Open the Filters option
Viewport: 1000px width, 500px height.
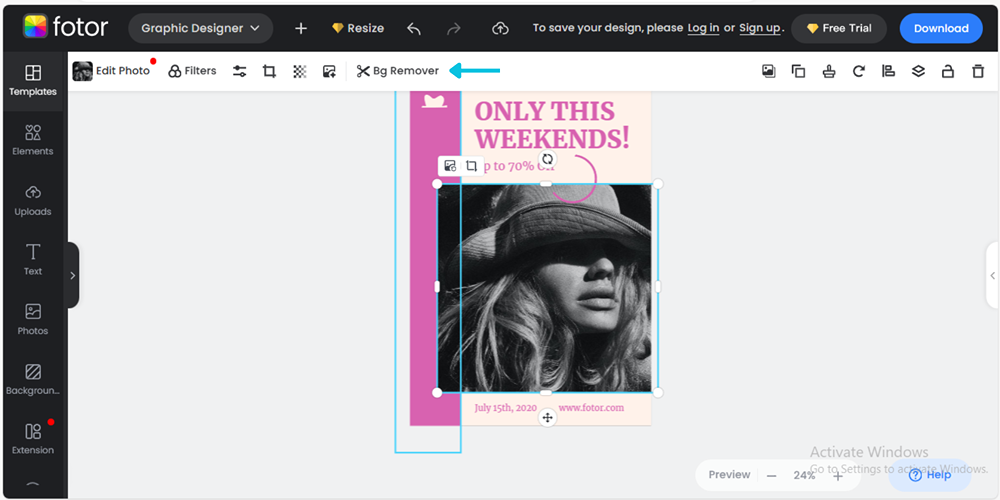(x=193, y=71)
